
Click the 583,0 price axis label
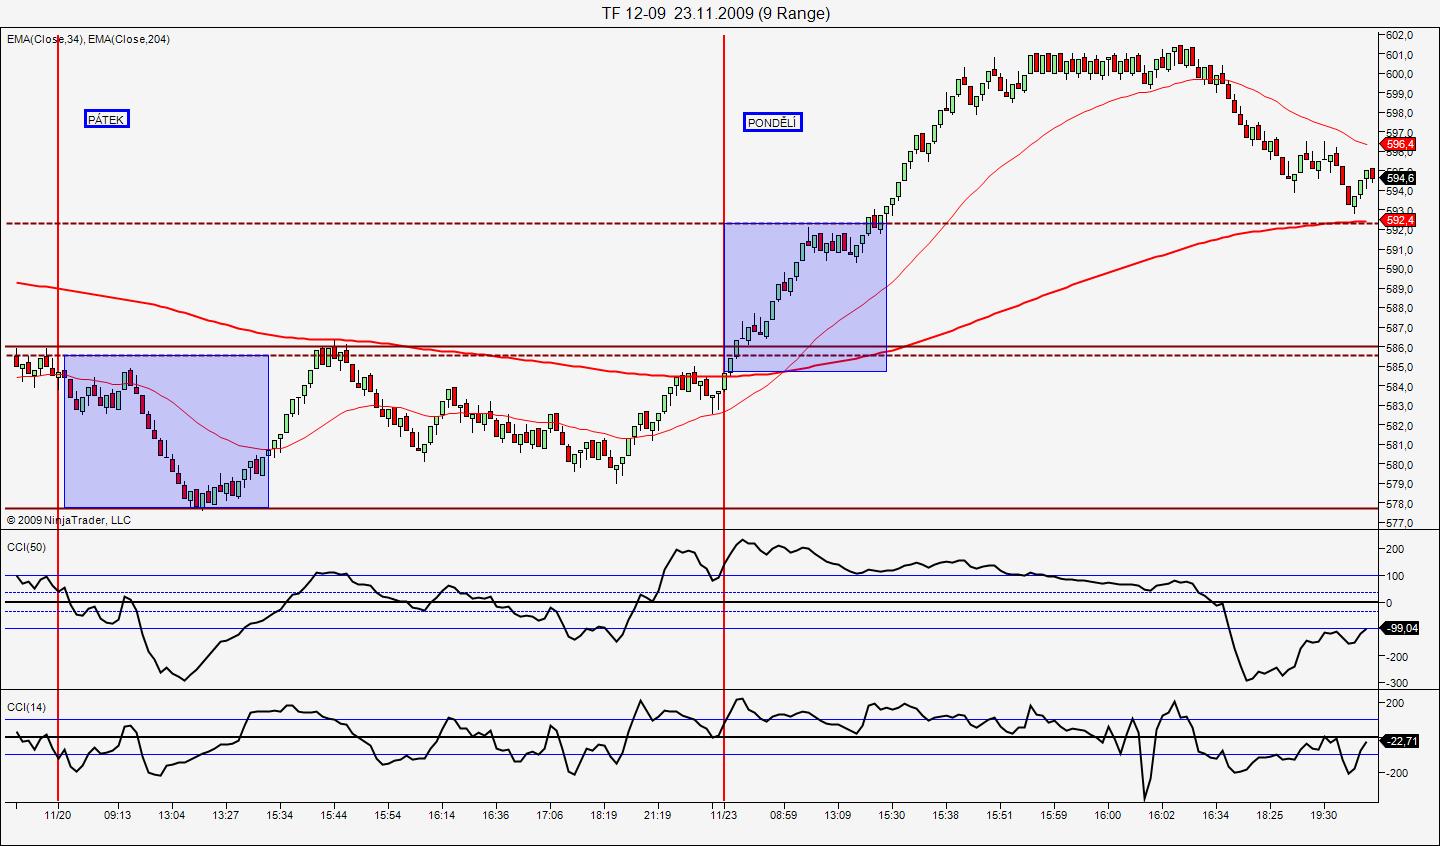1399,406
